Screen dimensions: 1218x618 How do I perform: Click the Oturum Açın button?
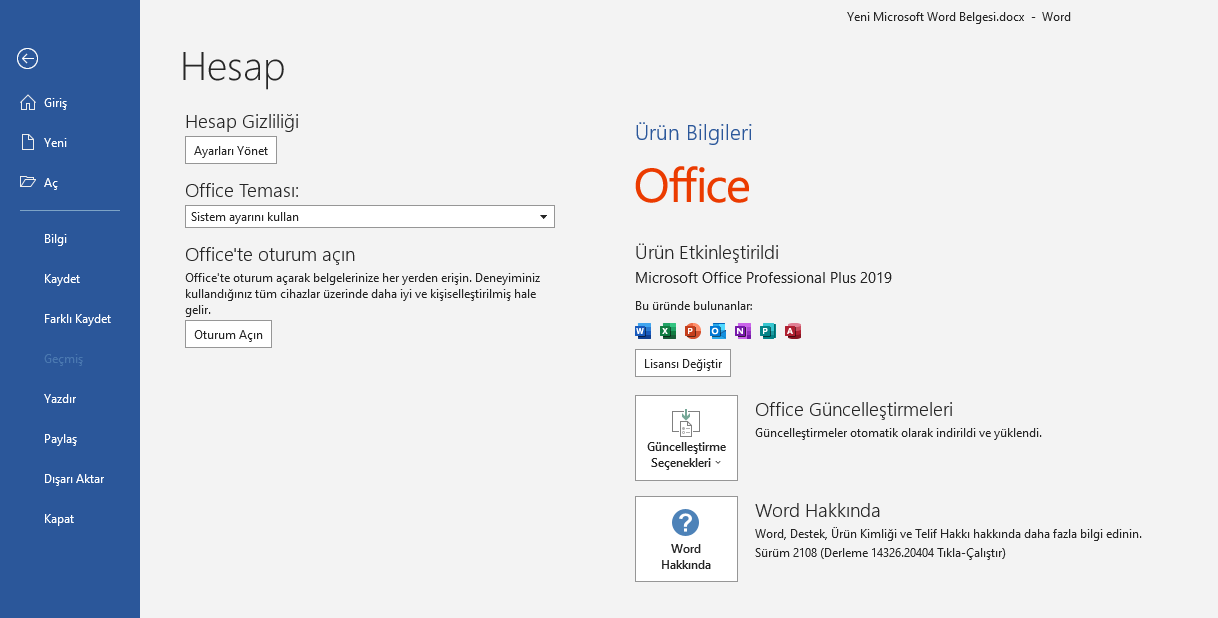228,335
